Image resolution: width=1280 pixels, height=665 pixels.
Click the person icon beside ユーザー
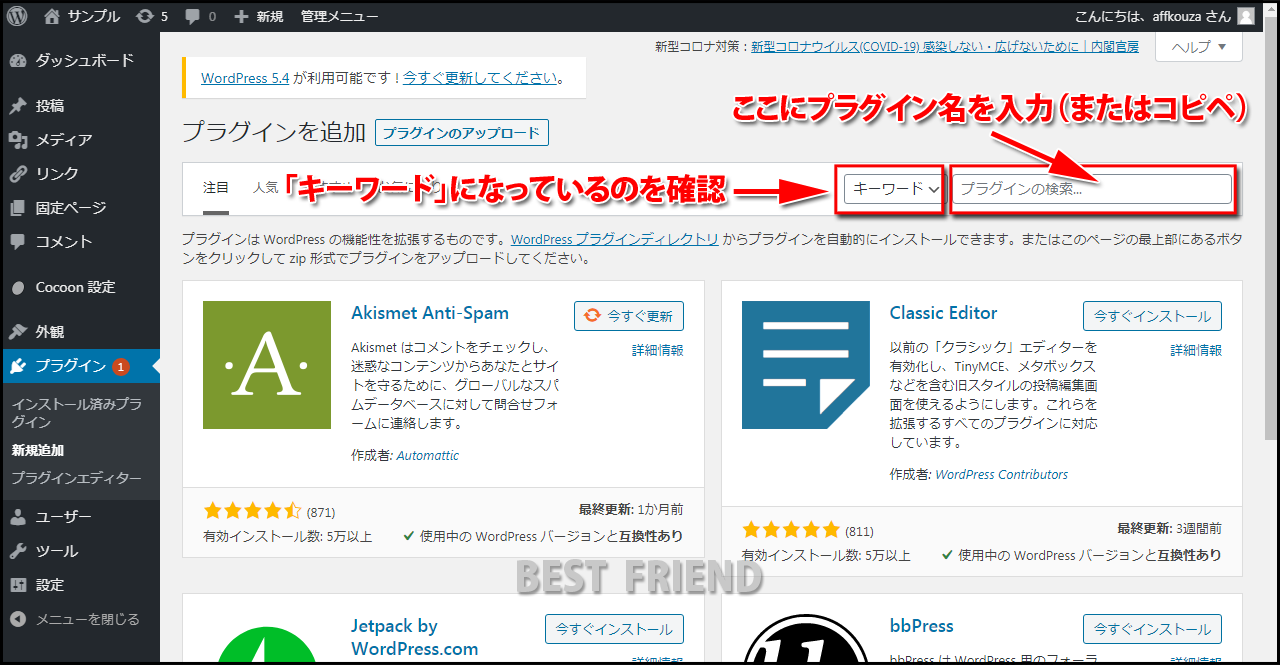pos(18,517)
